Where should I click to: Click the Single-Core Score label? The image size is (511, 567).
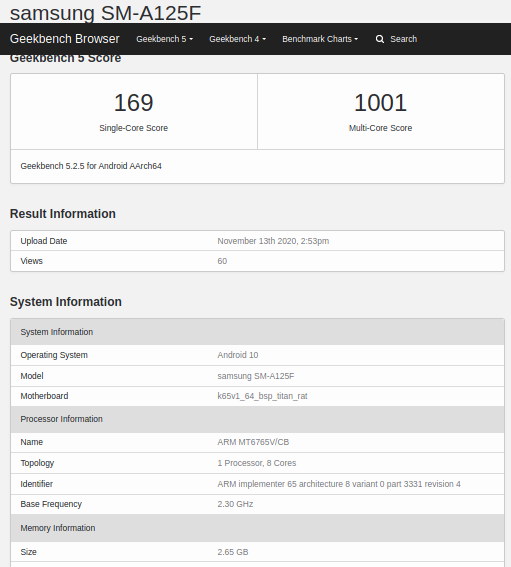133,128
